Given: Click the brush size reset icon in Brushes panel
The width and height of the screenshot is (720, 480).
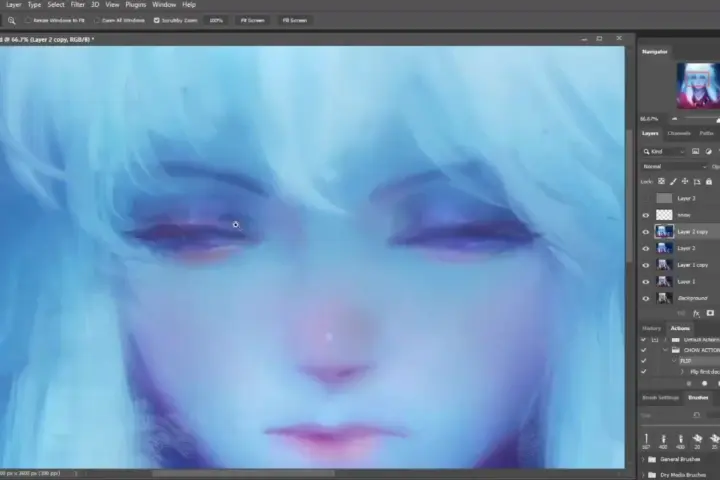Looking at the screenshot, I should [x=697, y=415].
